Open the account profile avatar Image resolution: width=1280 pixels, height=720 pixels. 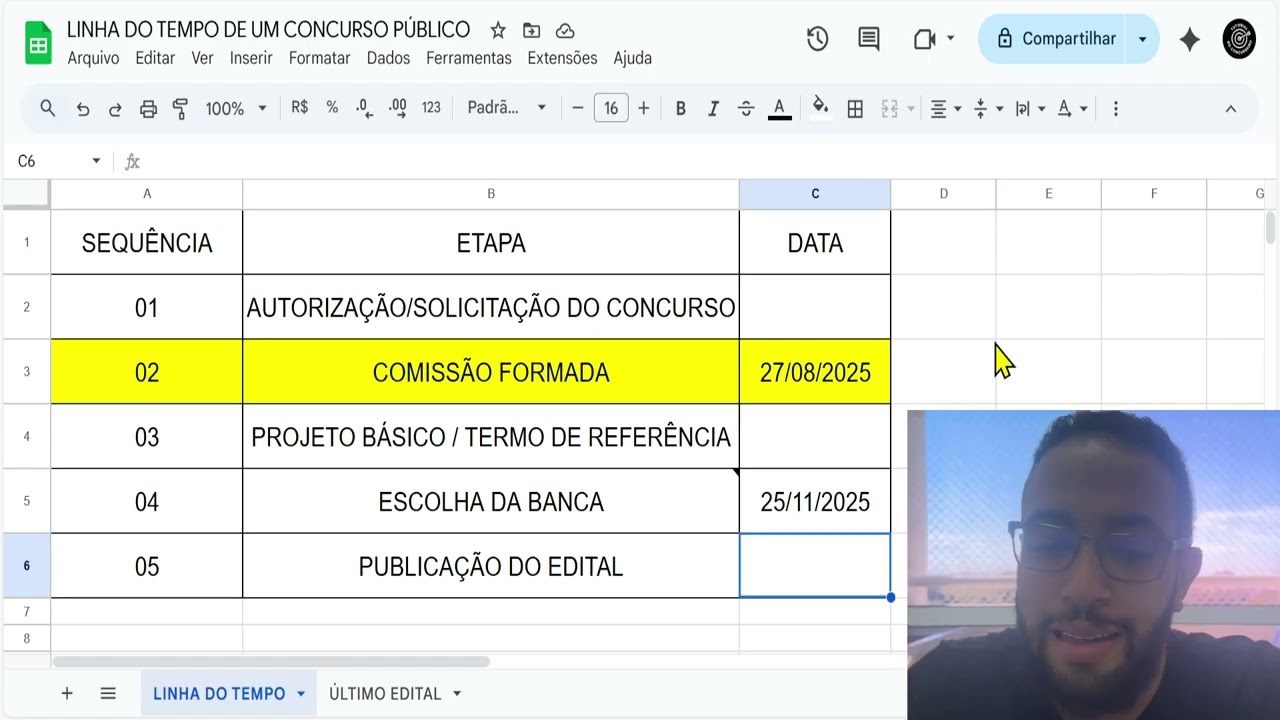pyautogui.click(x=1239, y=39)
